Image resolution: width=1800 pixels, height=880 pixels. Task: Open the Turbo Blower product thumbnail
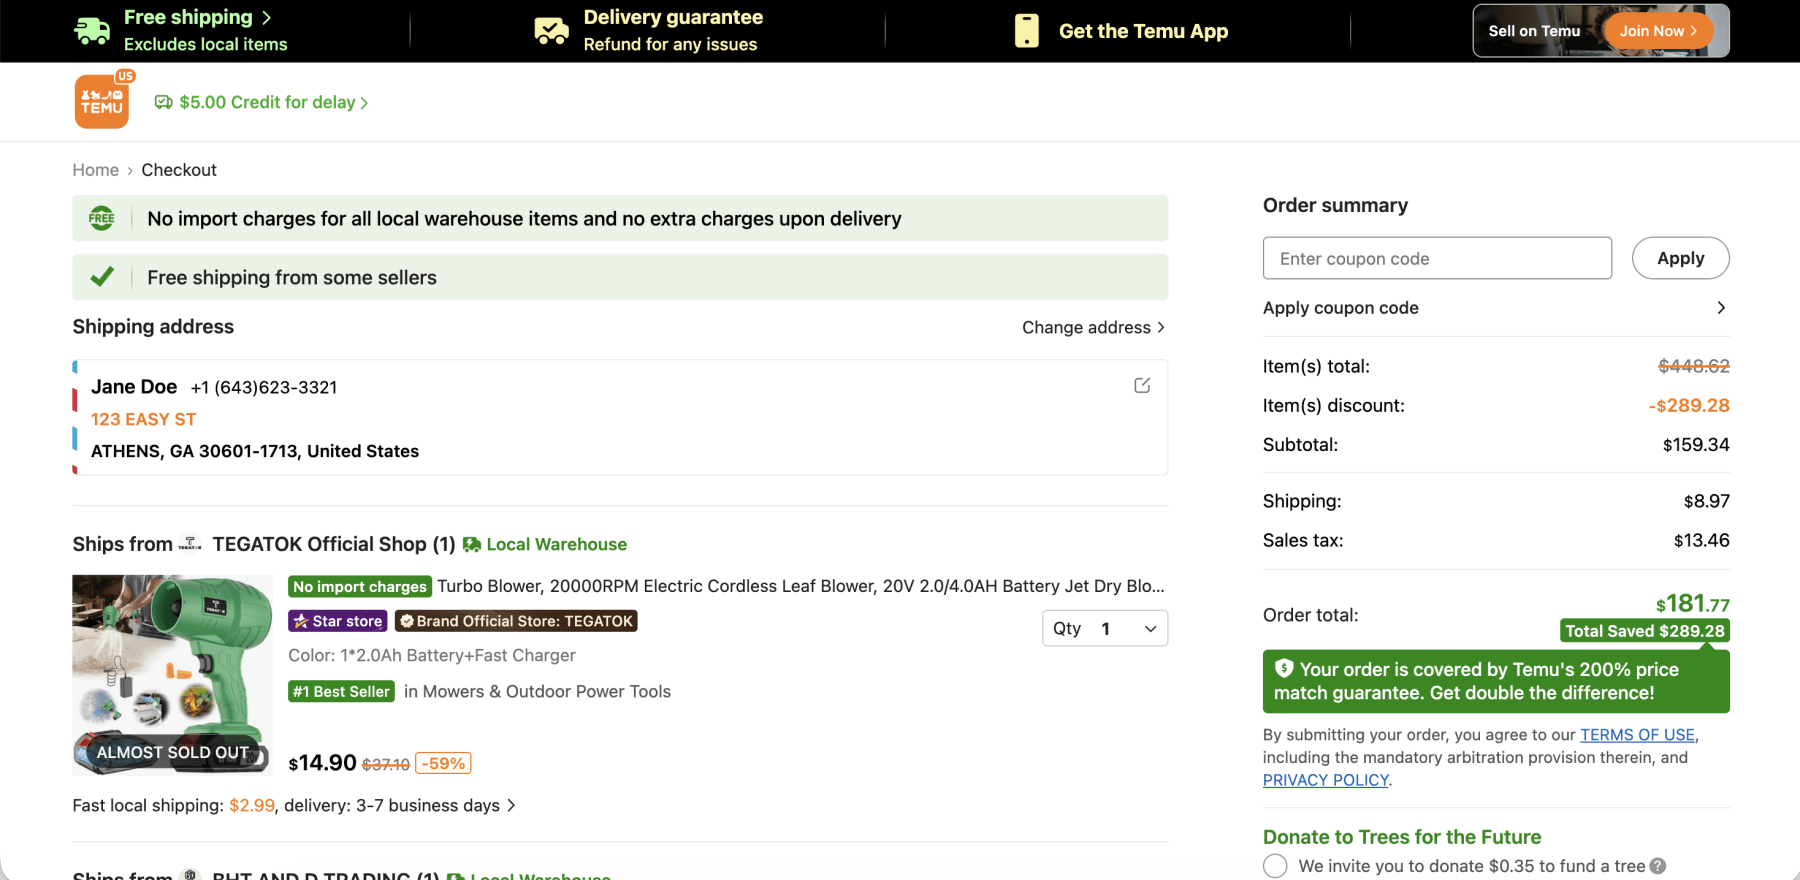click(x=172, y=674)
